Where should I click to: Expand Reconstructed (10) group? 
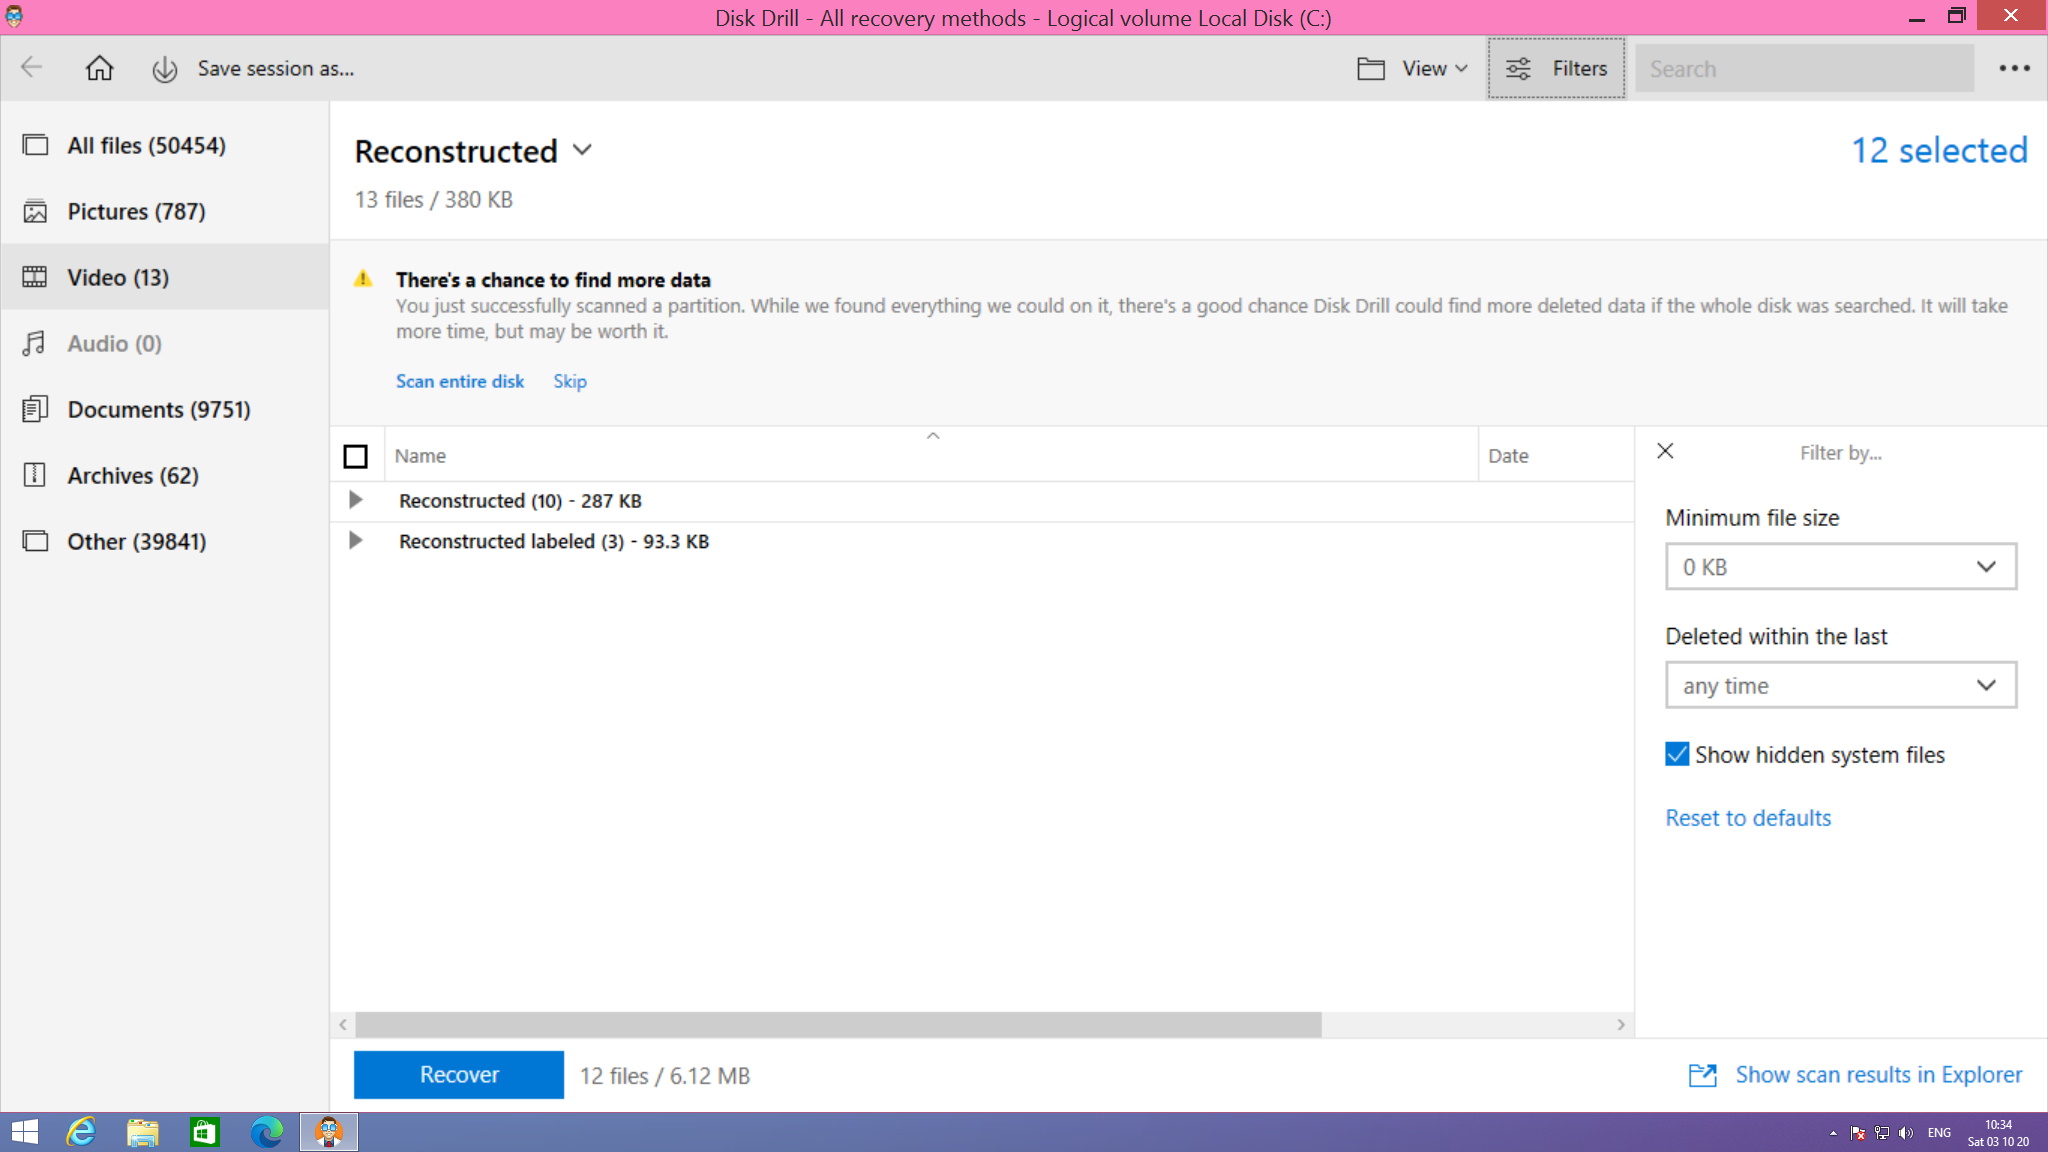coord(355,500)
